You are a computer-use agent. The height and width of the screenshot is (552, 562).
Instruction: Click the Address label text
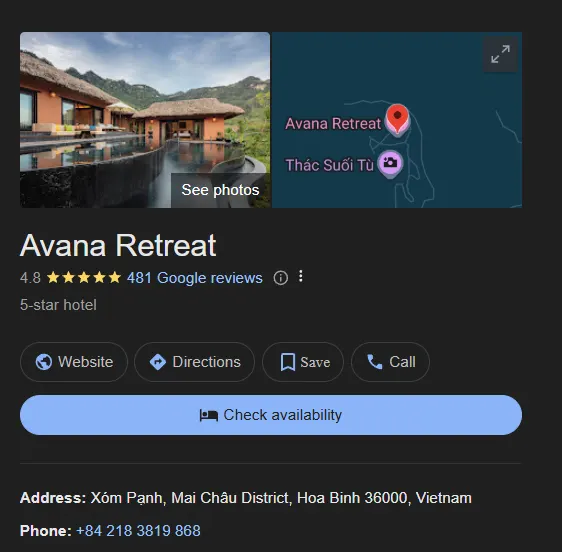(x=53, y=498)
